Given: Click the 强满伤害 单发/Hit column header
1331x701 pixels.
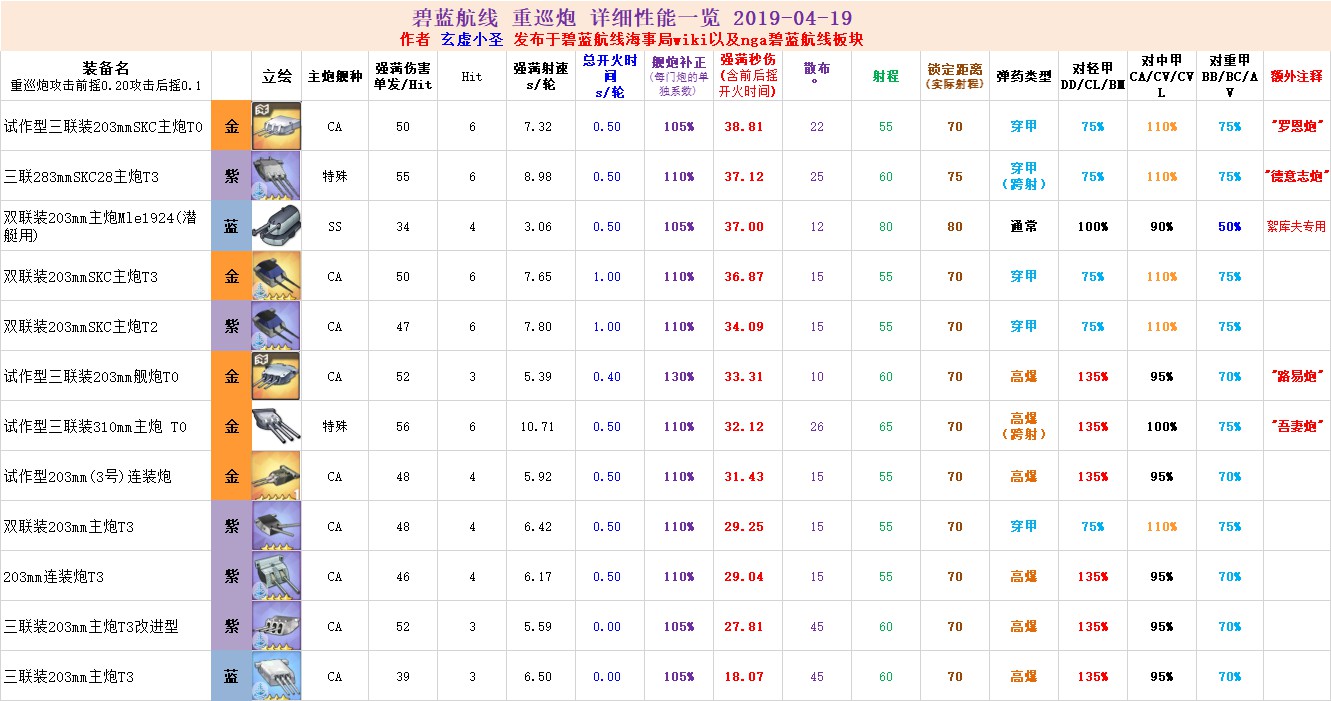Looking at the screenshot, I should point(403,76).
